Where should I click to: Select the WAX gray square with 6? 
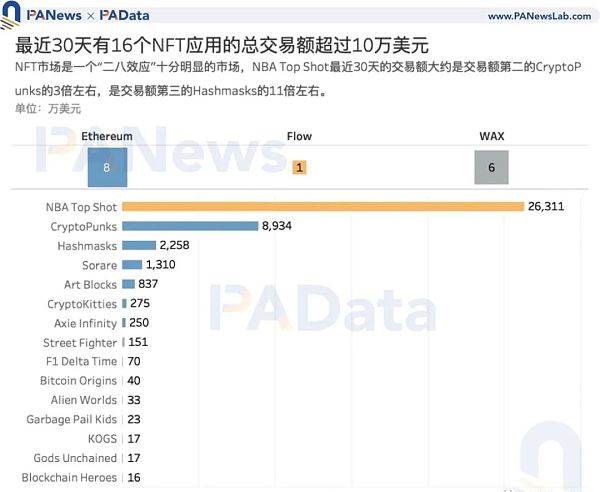coord(491,167)
